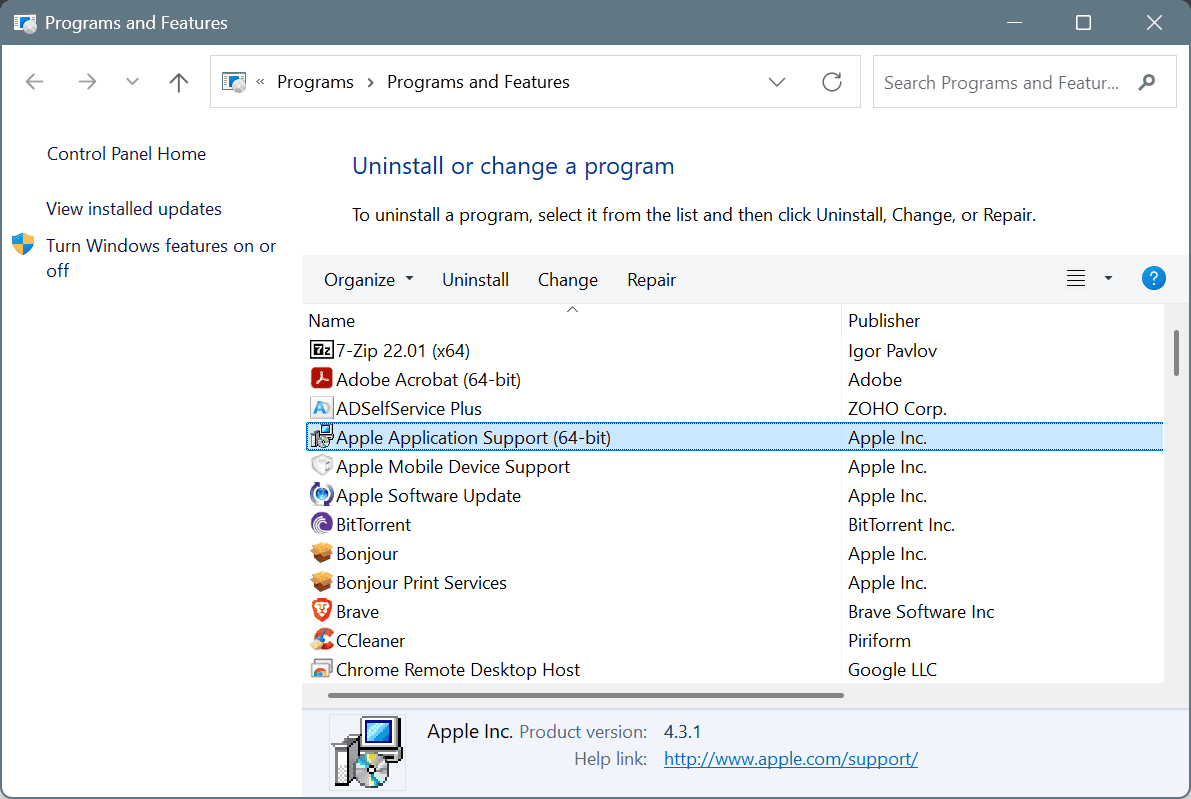Open the apple.com support help link

coord(791,759)
